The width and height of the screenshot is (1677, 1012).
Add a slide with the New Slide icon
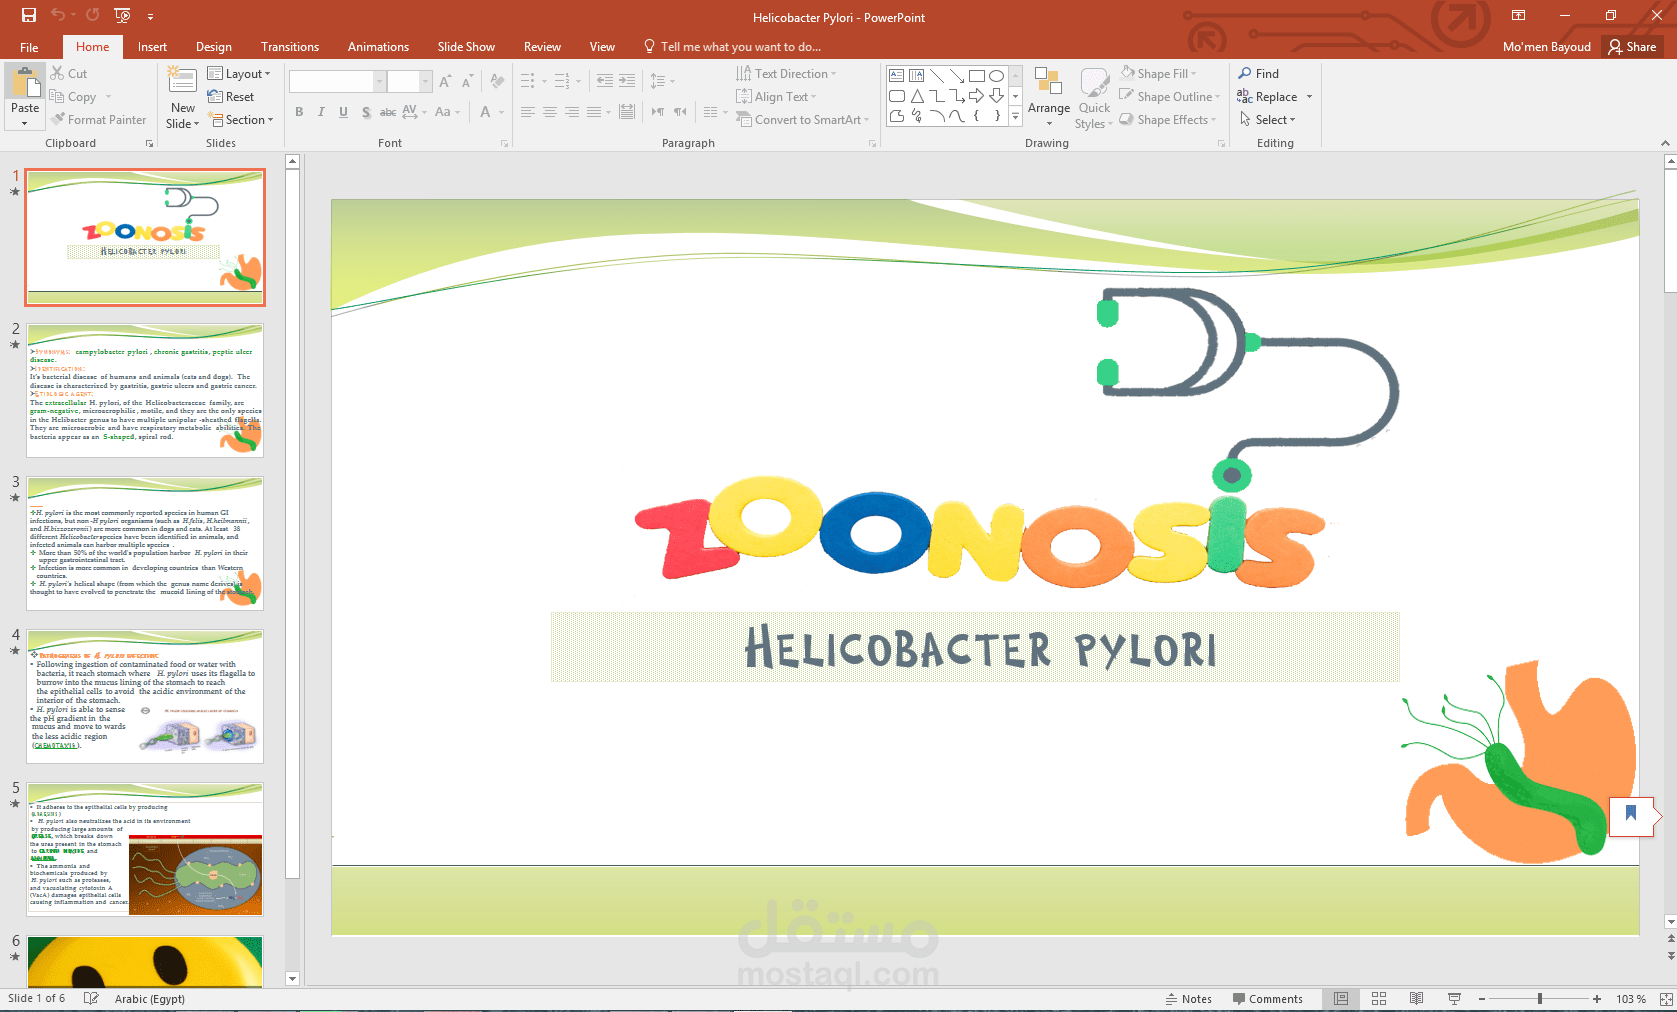pos(182,82)
